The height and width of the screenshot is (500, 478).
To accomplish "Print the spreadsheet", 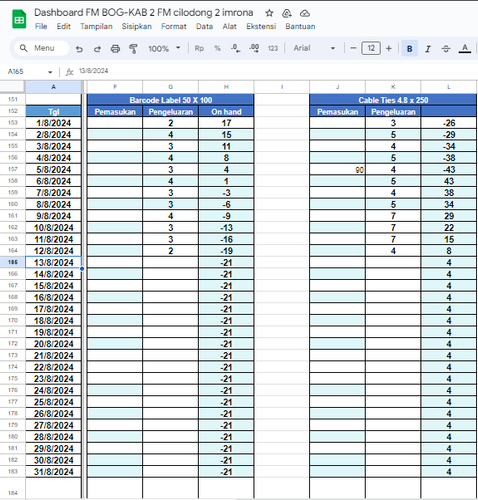I will 115,49.
